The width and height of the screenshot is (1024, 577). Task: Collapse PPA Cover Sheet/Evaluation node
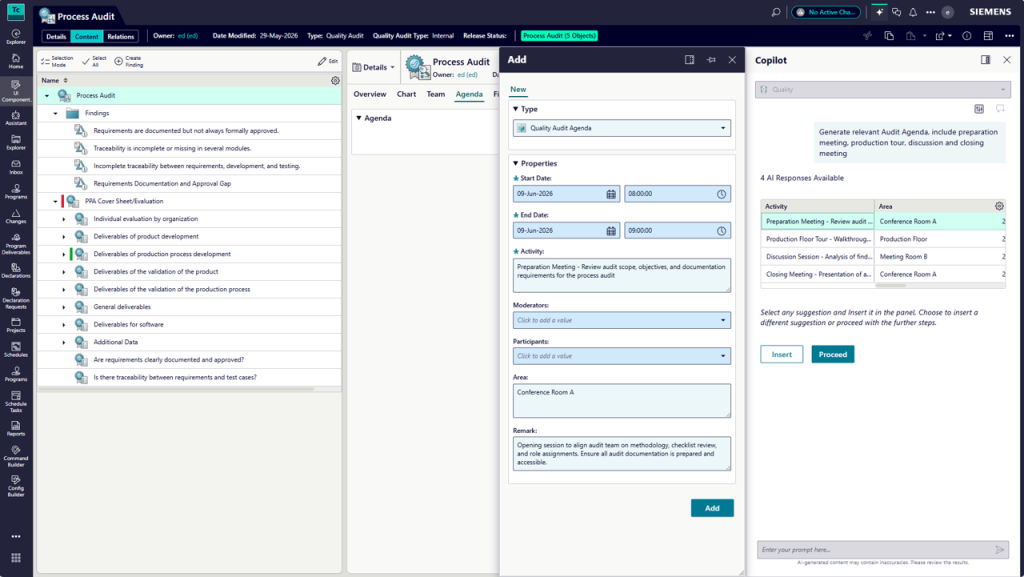pyautogui.click(x=56, y=202)
